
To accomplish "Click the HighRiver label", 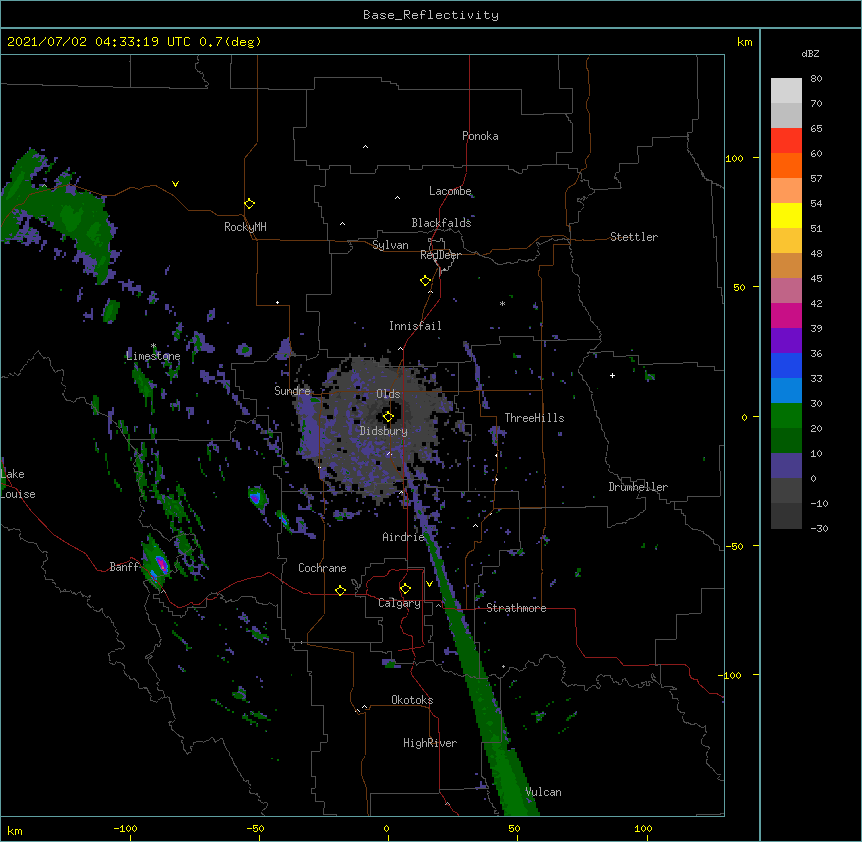I will click(430, 743).
